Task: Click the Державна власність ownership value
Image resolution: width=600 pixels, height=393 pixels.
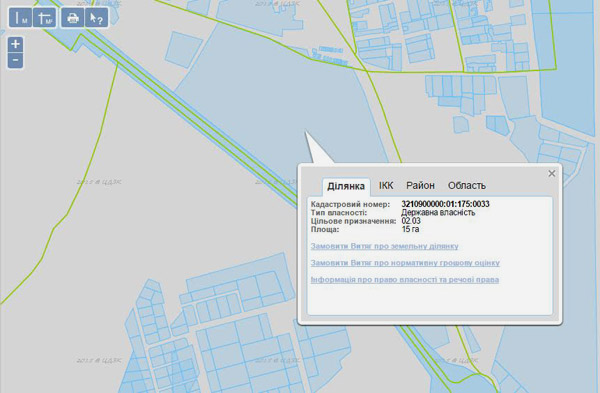Action: coord(438,212)
